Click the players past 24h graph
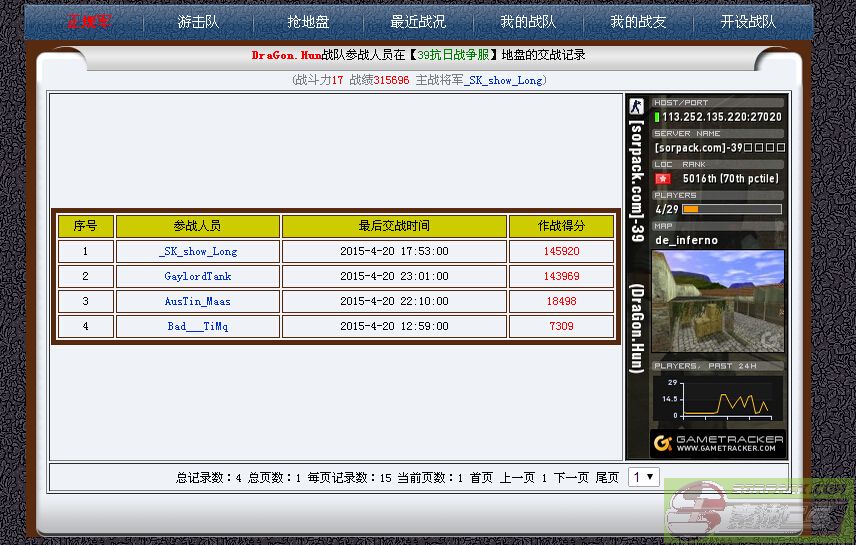Viewport: 856px width, 545px height. click(x=717, y=399)
